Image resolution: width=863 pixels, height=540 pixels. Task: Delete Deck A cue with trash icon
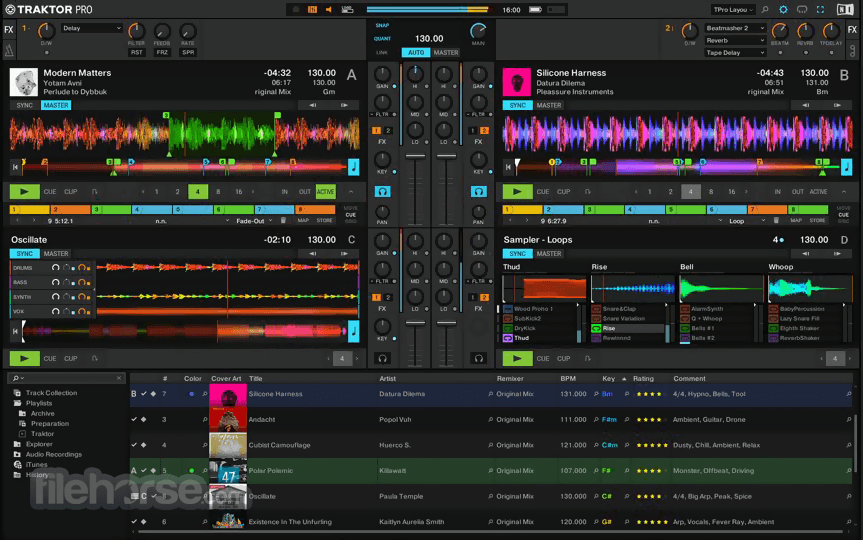(x=283, y=220)
